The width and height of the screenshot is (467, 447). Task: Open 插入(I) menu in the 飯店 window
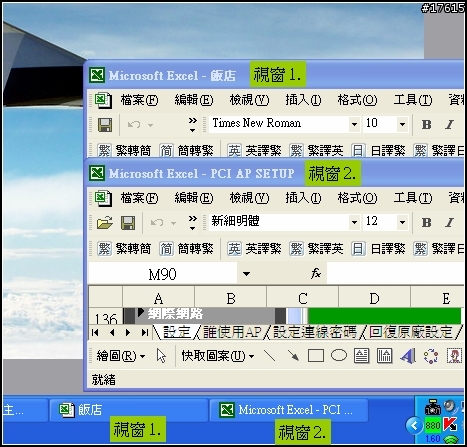[x=303, y=100]
